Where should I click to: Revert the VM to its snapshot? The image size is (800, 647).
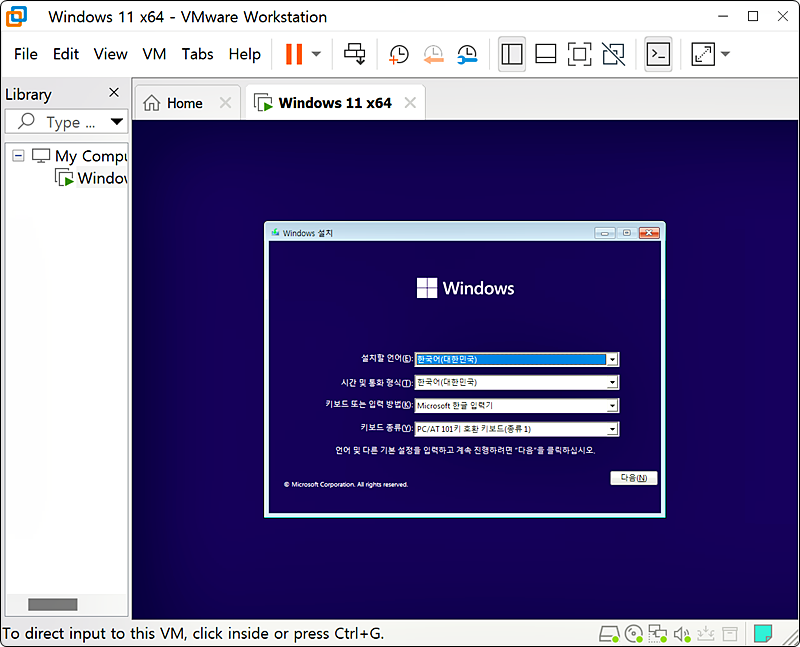434,54
